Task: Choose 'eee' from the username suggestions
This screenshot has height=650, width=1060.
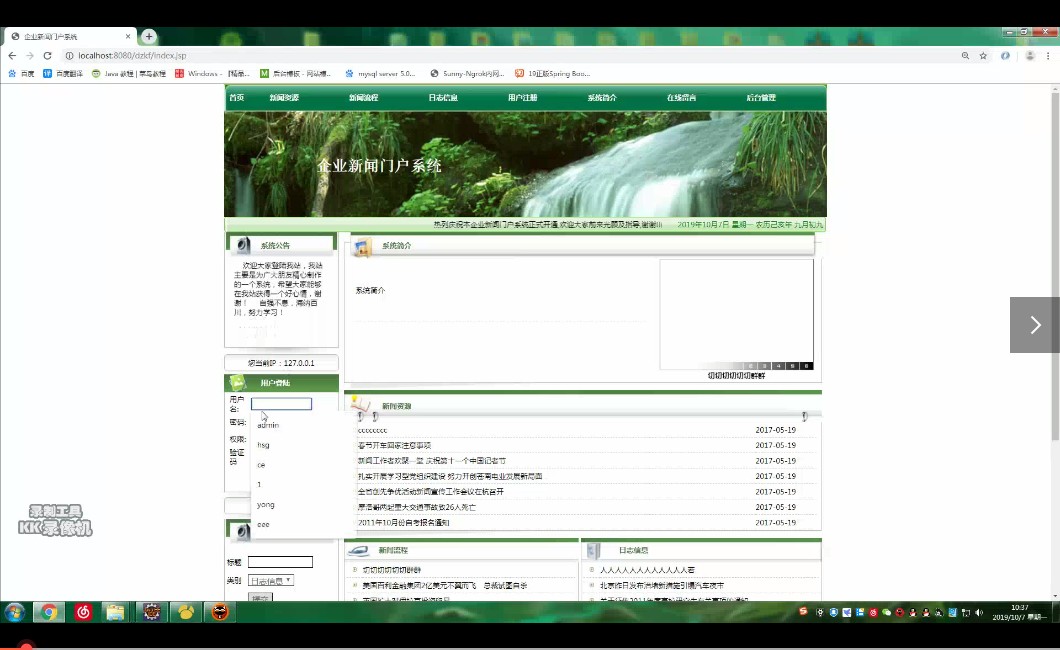Action: click(x=303, y=524)
